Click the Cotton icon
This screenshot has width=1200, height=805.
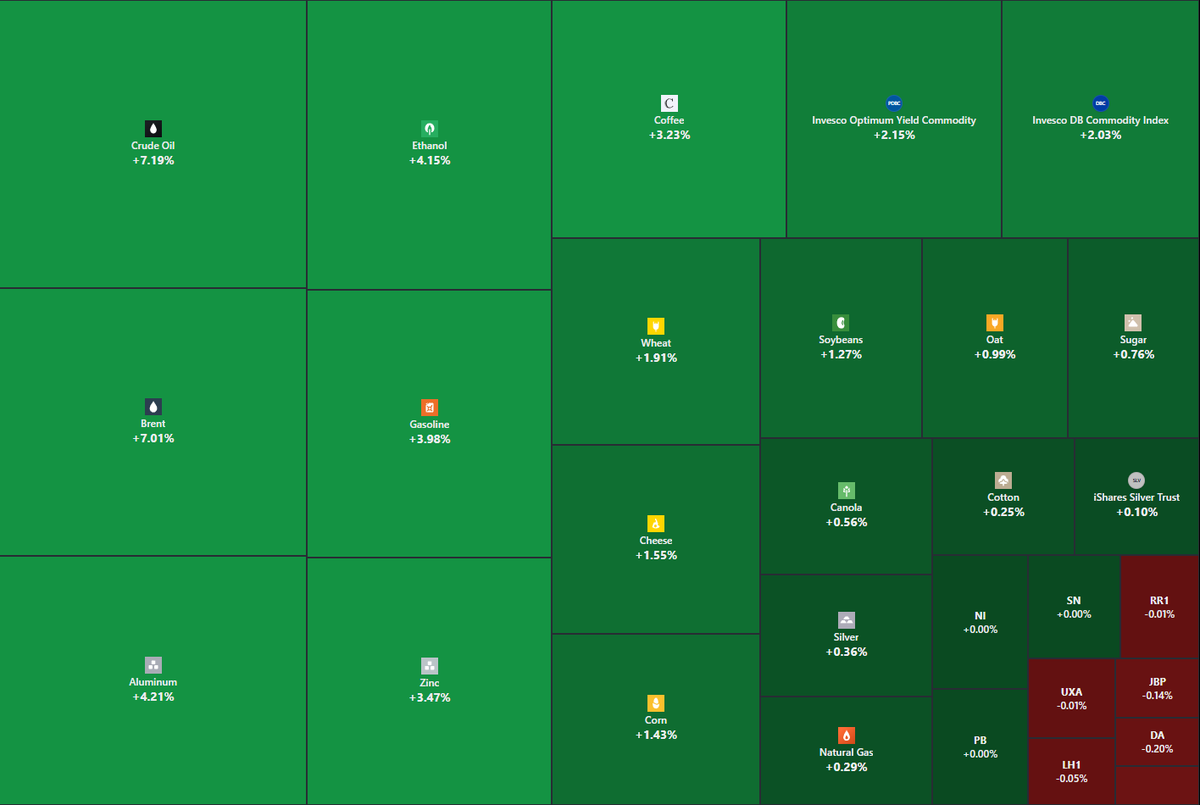1003,480
